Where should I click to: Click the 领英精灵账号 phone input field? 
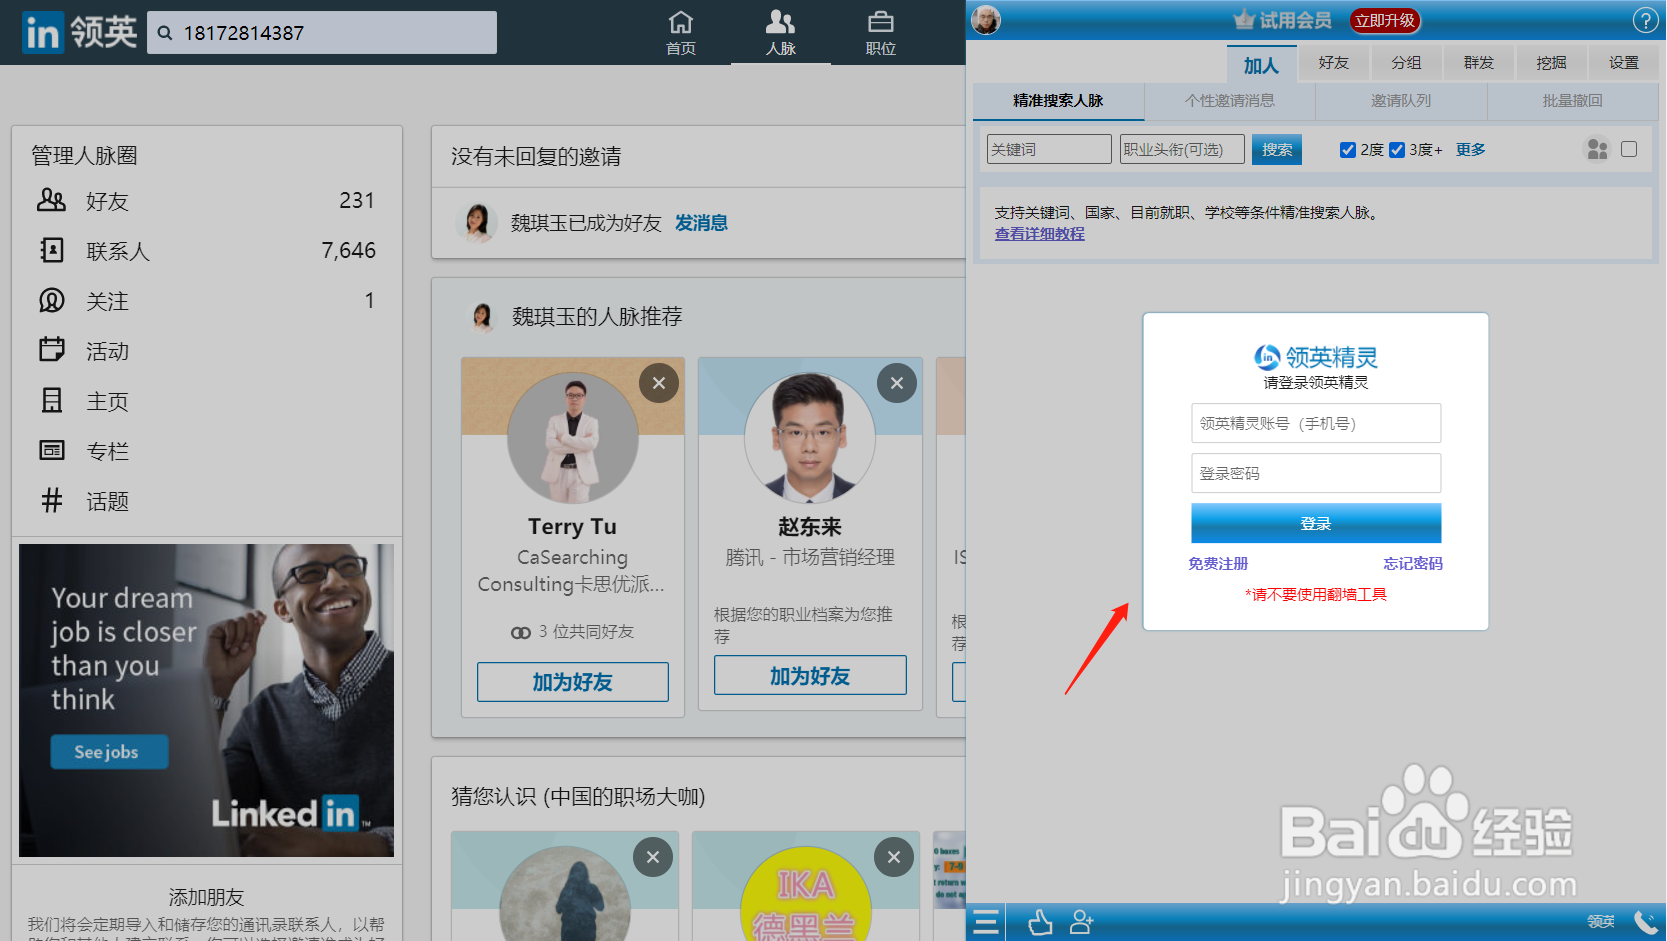(1316, 423)
